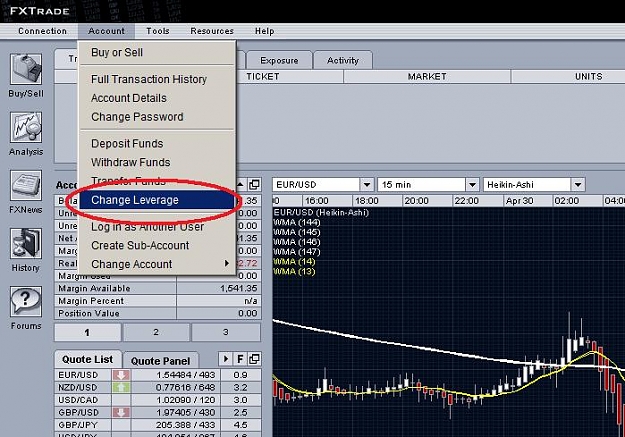Click the F button in Quote List header

[x=240, y=359]
